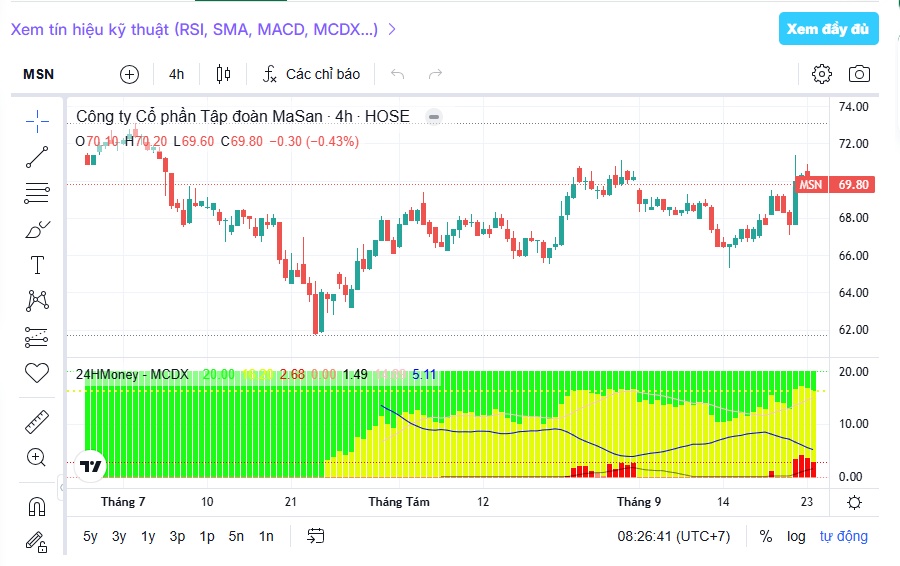Change the 4h interval
The height and width of the screenshot is (566, 900).
click(x=176, y=74)
